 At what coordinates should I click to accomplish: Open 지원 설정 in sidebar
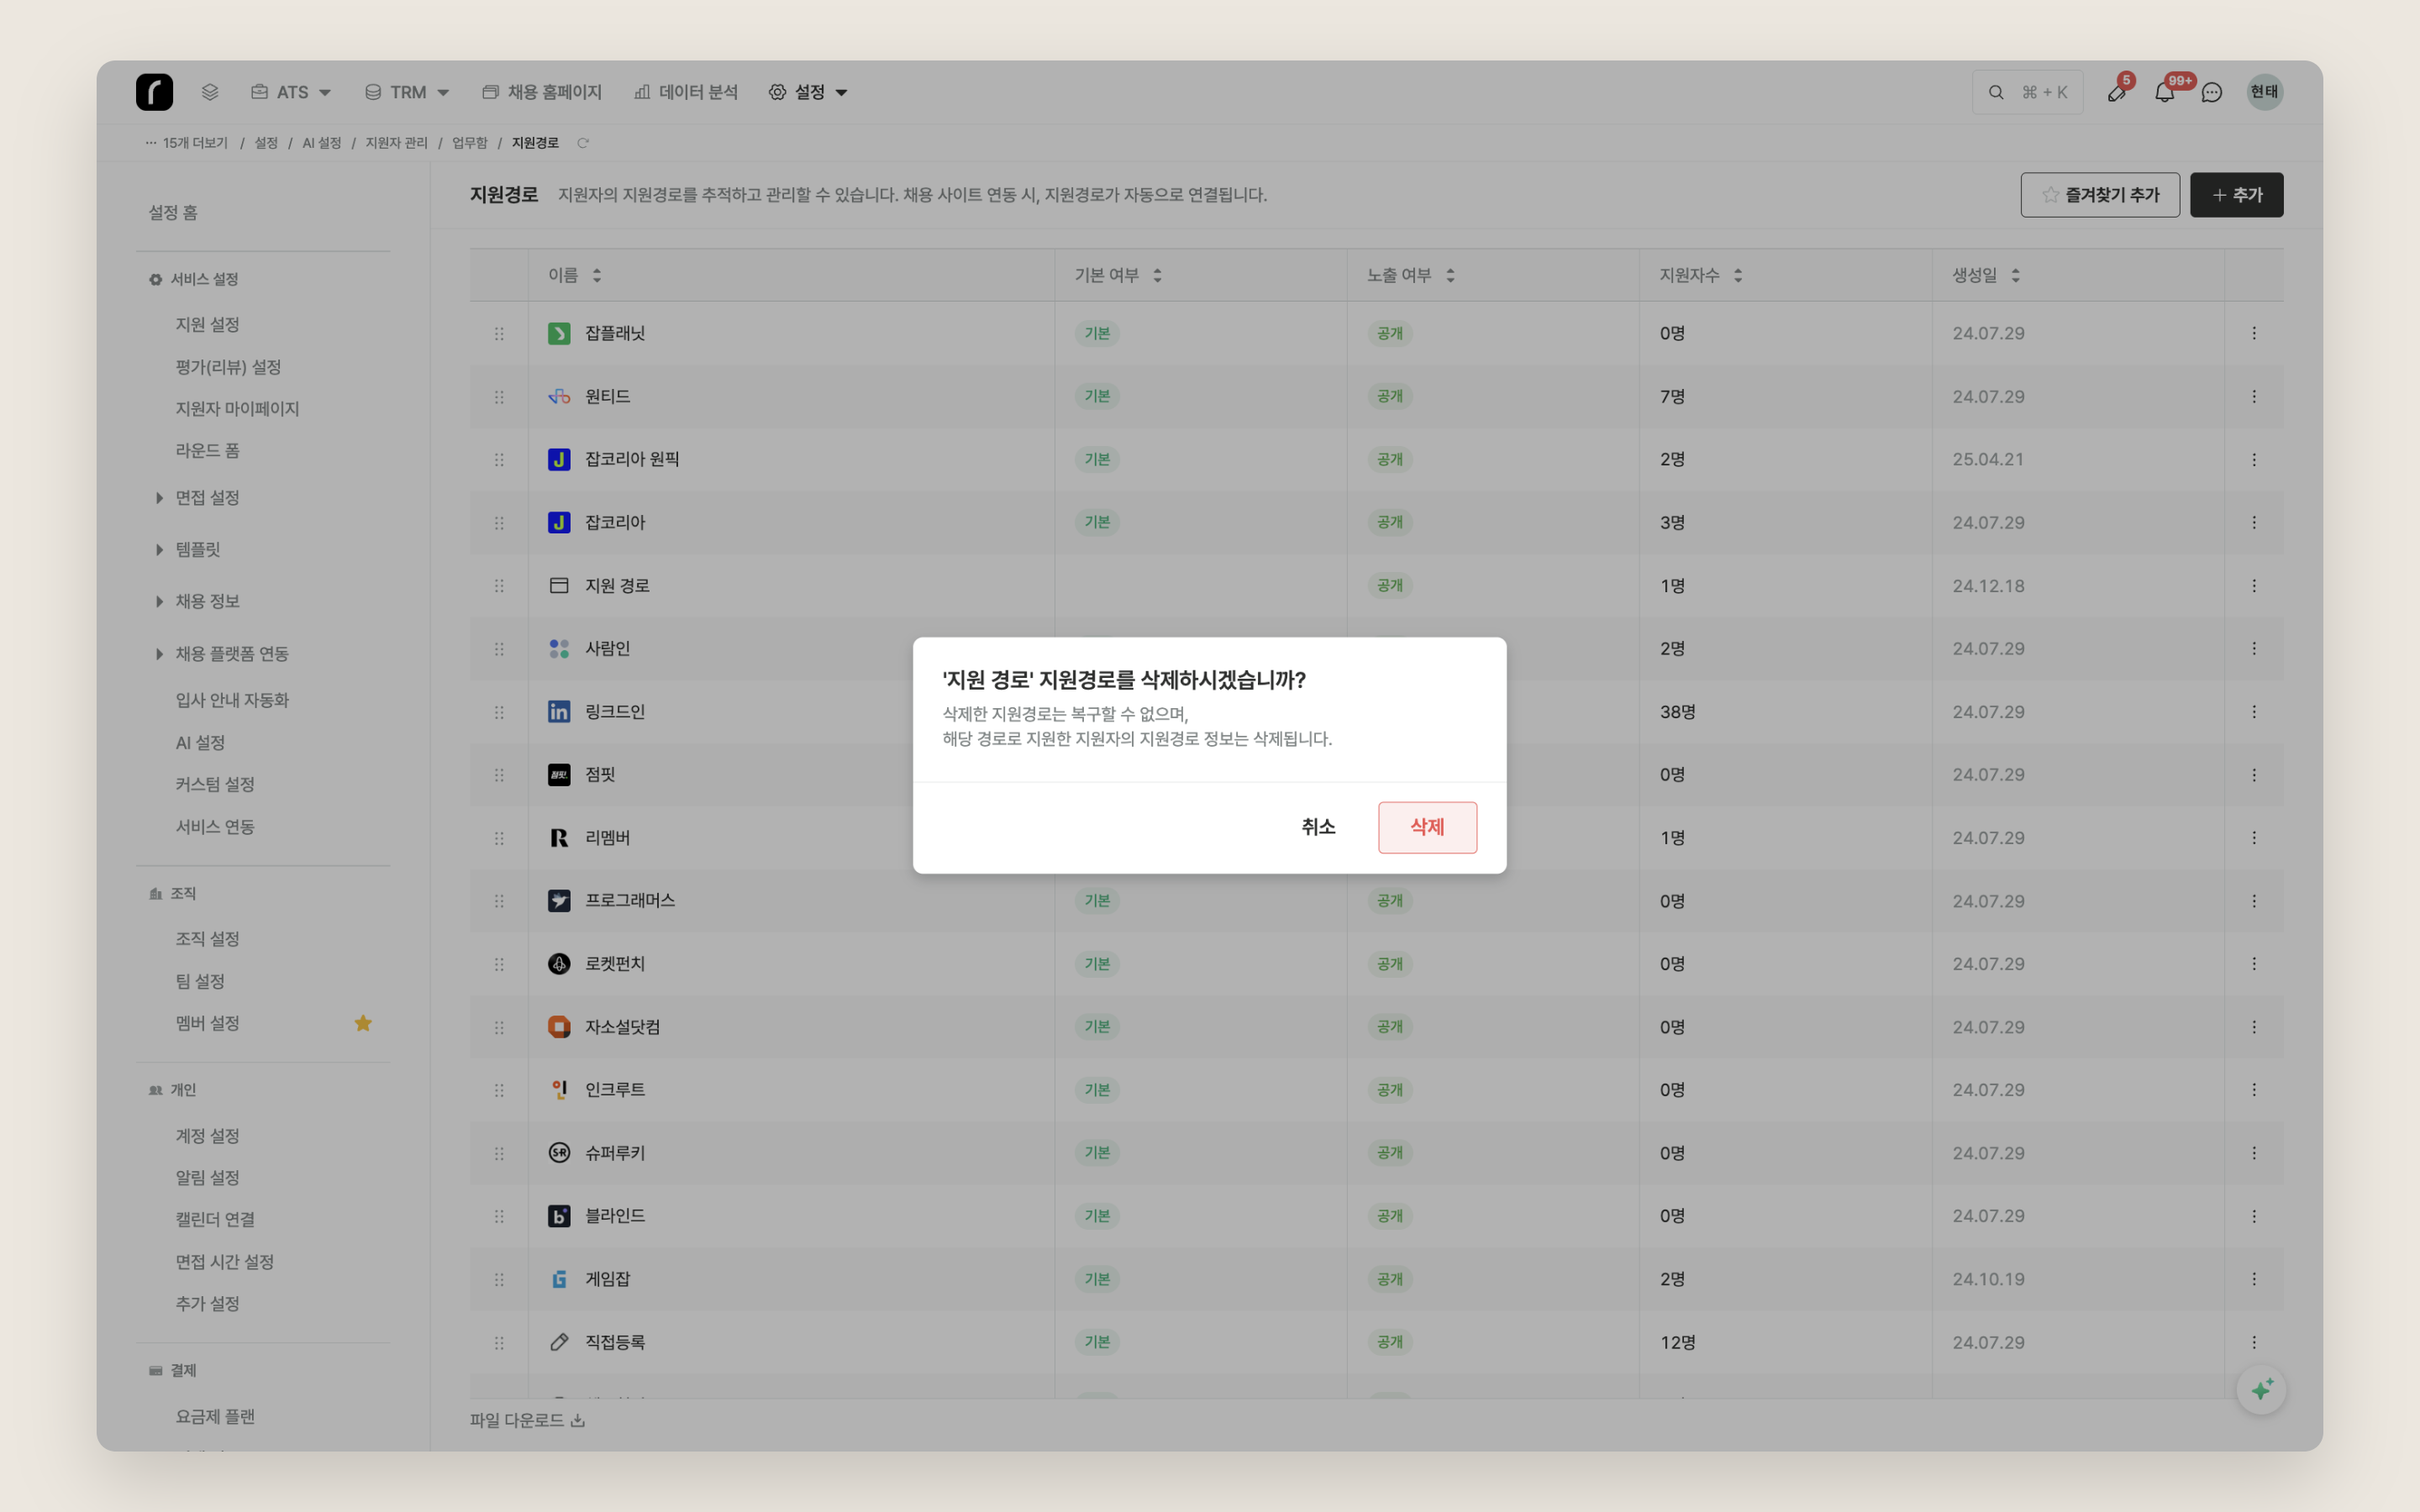point(207,324)
